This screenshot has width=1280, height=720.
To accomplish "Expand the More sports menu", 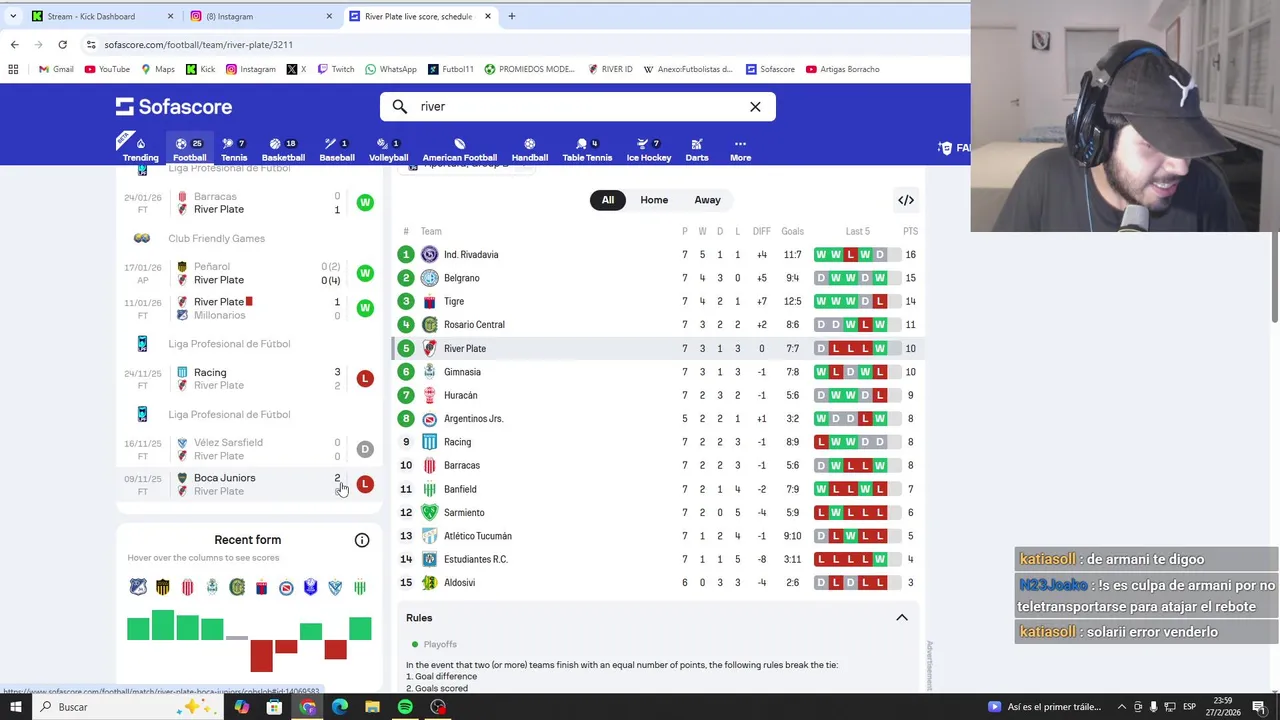I will pyautogui.click(x=740, y=150).
